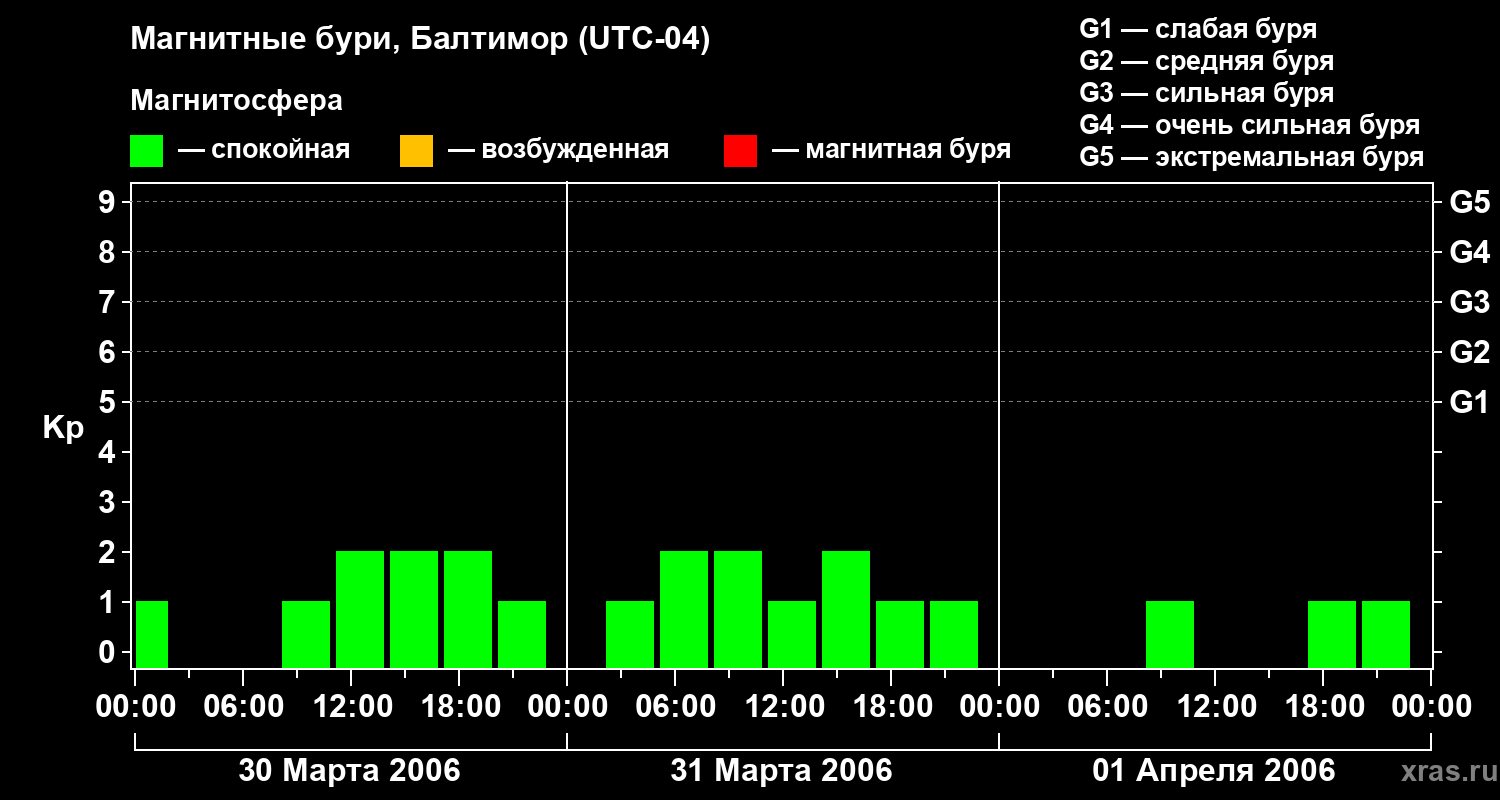Image resolution: width=1500 pixels, height=800 pixels.
Task: Click the red 'магнитная буря' legend swatch
Action: 740,151
